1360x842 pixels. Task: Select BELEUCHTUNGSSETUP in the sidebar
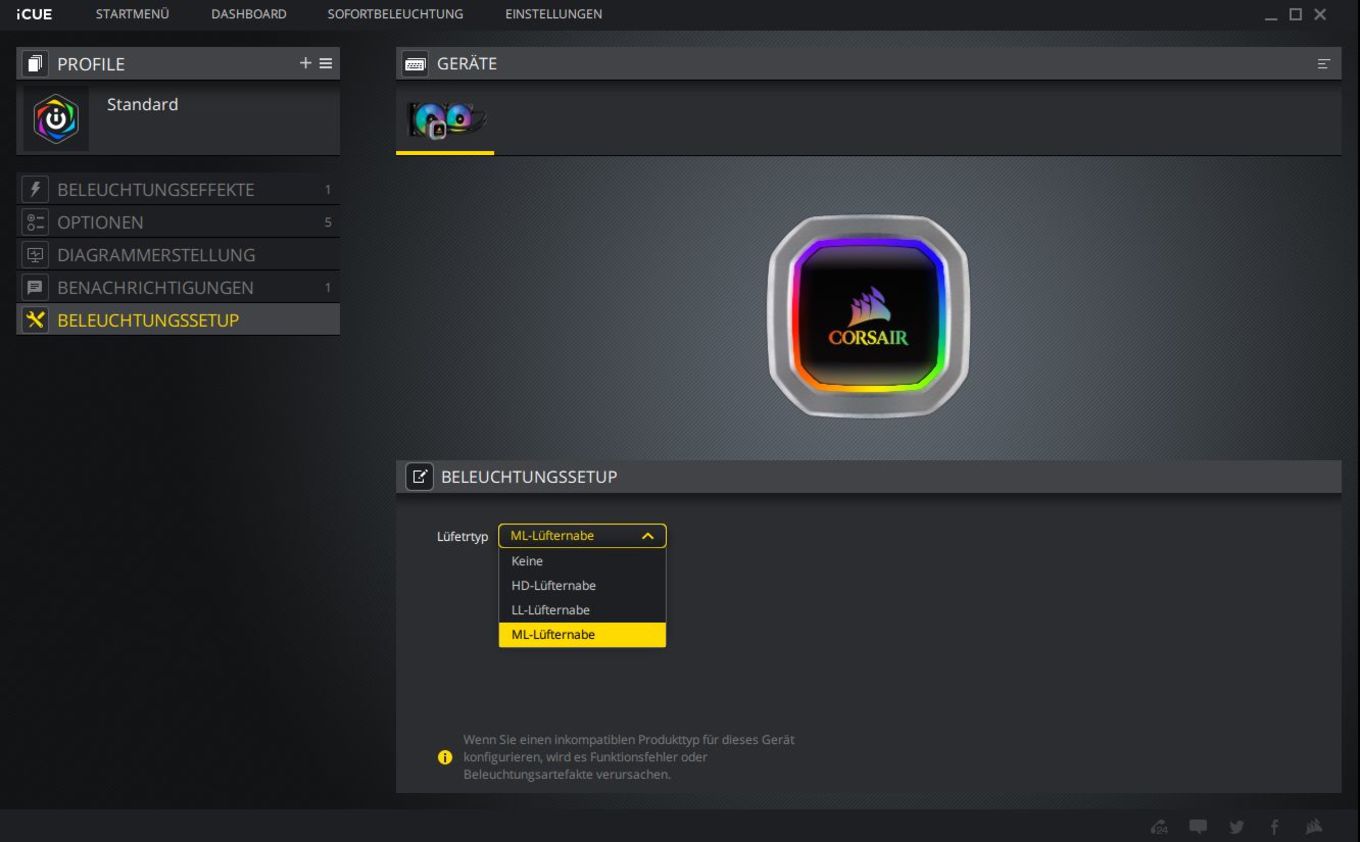(178, 320)
